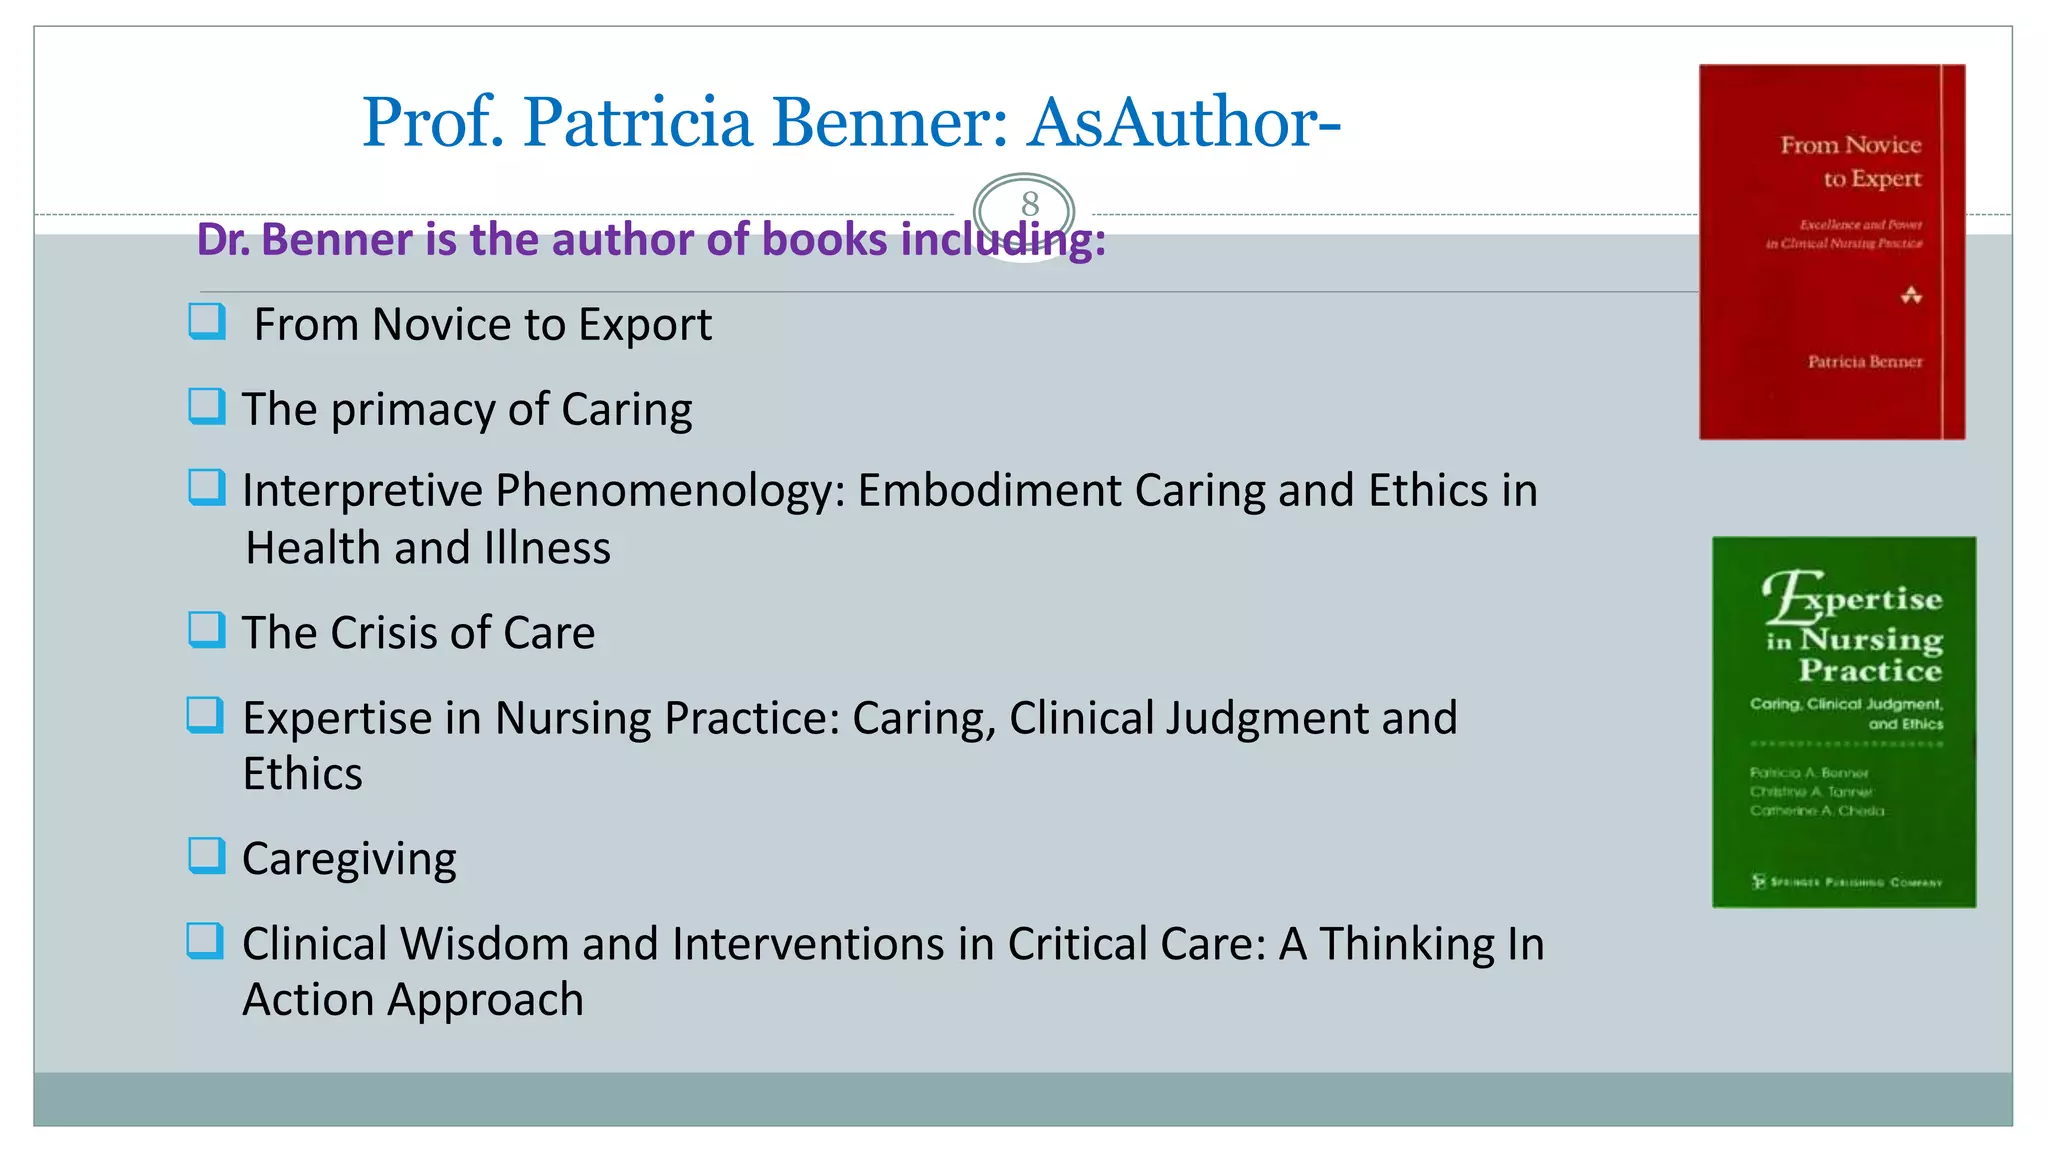Click the Action Approach text line
Viewport: 2048px width, 1152px height.
click(413, 1000)
